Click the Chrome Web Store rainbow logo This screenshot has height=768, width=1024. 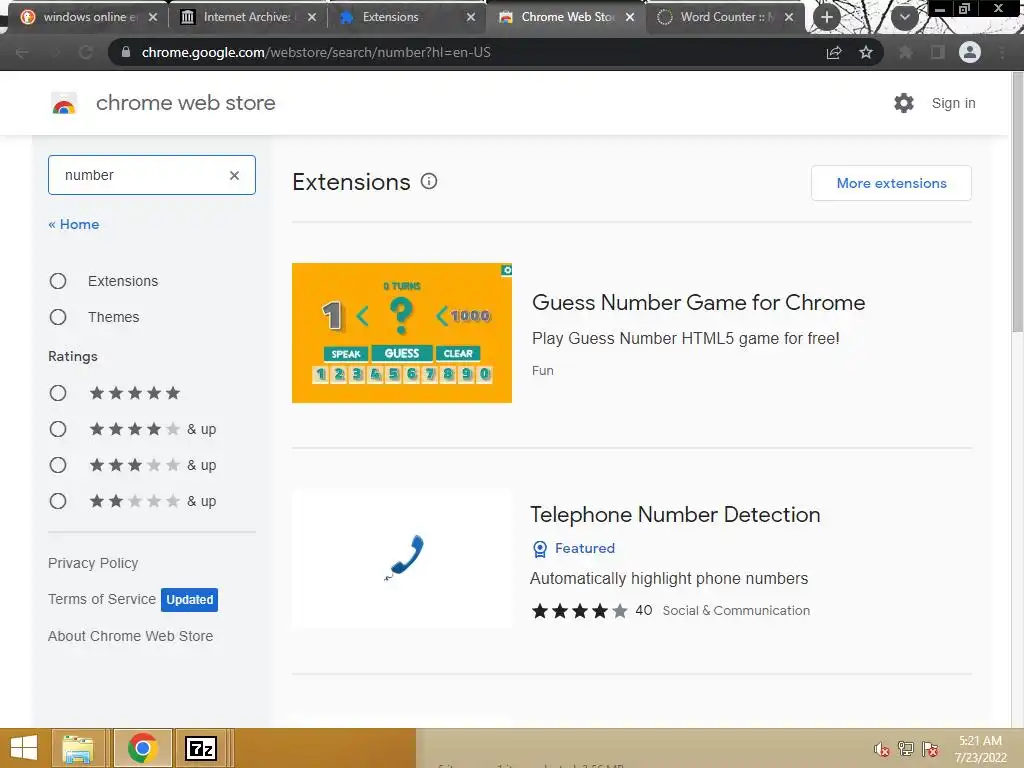(64, 103)
